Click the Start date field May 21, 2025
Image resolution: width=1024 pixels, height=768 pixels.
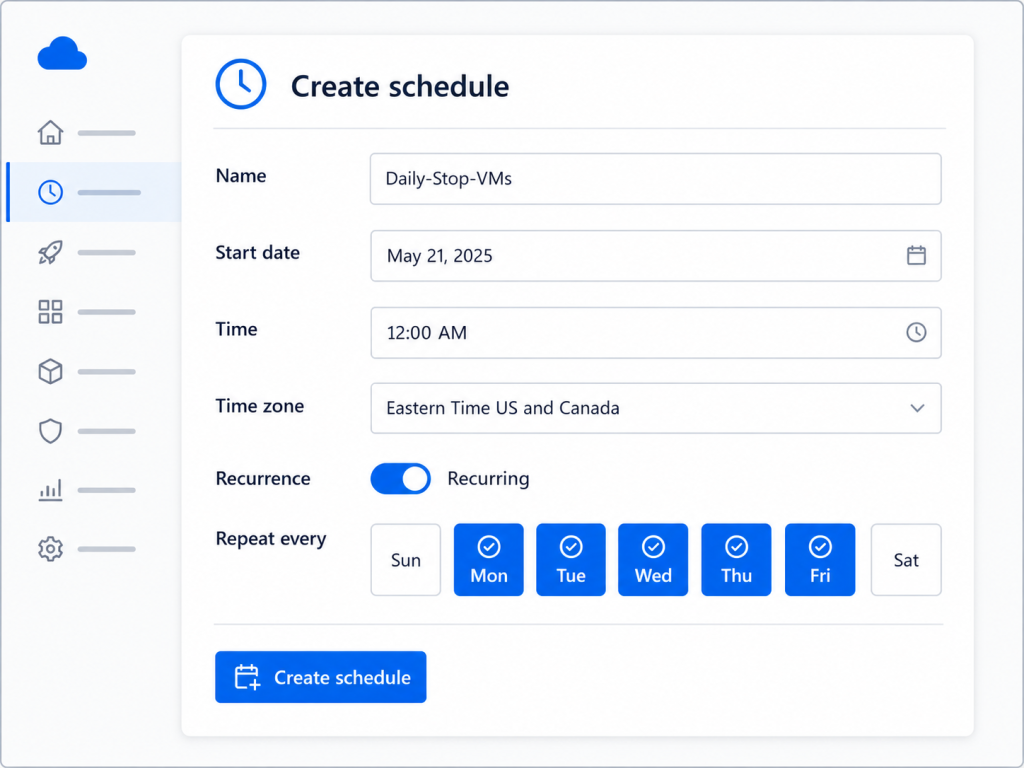tap(656, 255)
